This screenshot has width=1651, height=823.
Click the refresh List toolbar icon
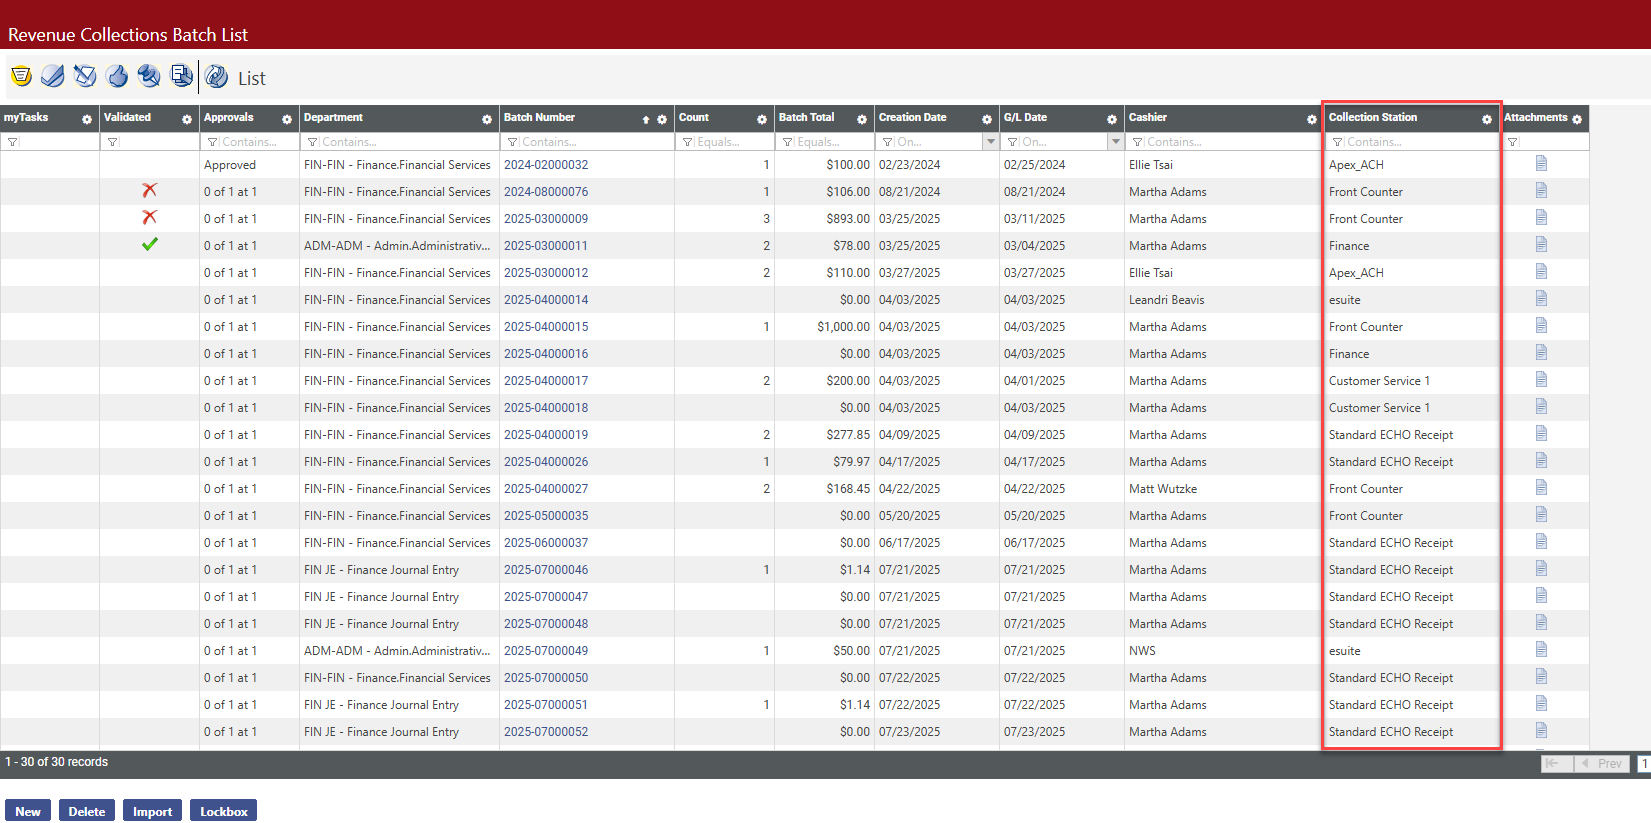pos(216,76)
